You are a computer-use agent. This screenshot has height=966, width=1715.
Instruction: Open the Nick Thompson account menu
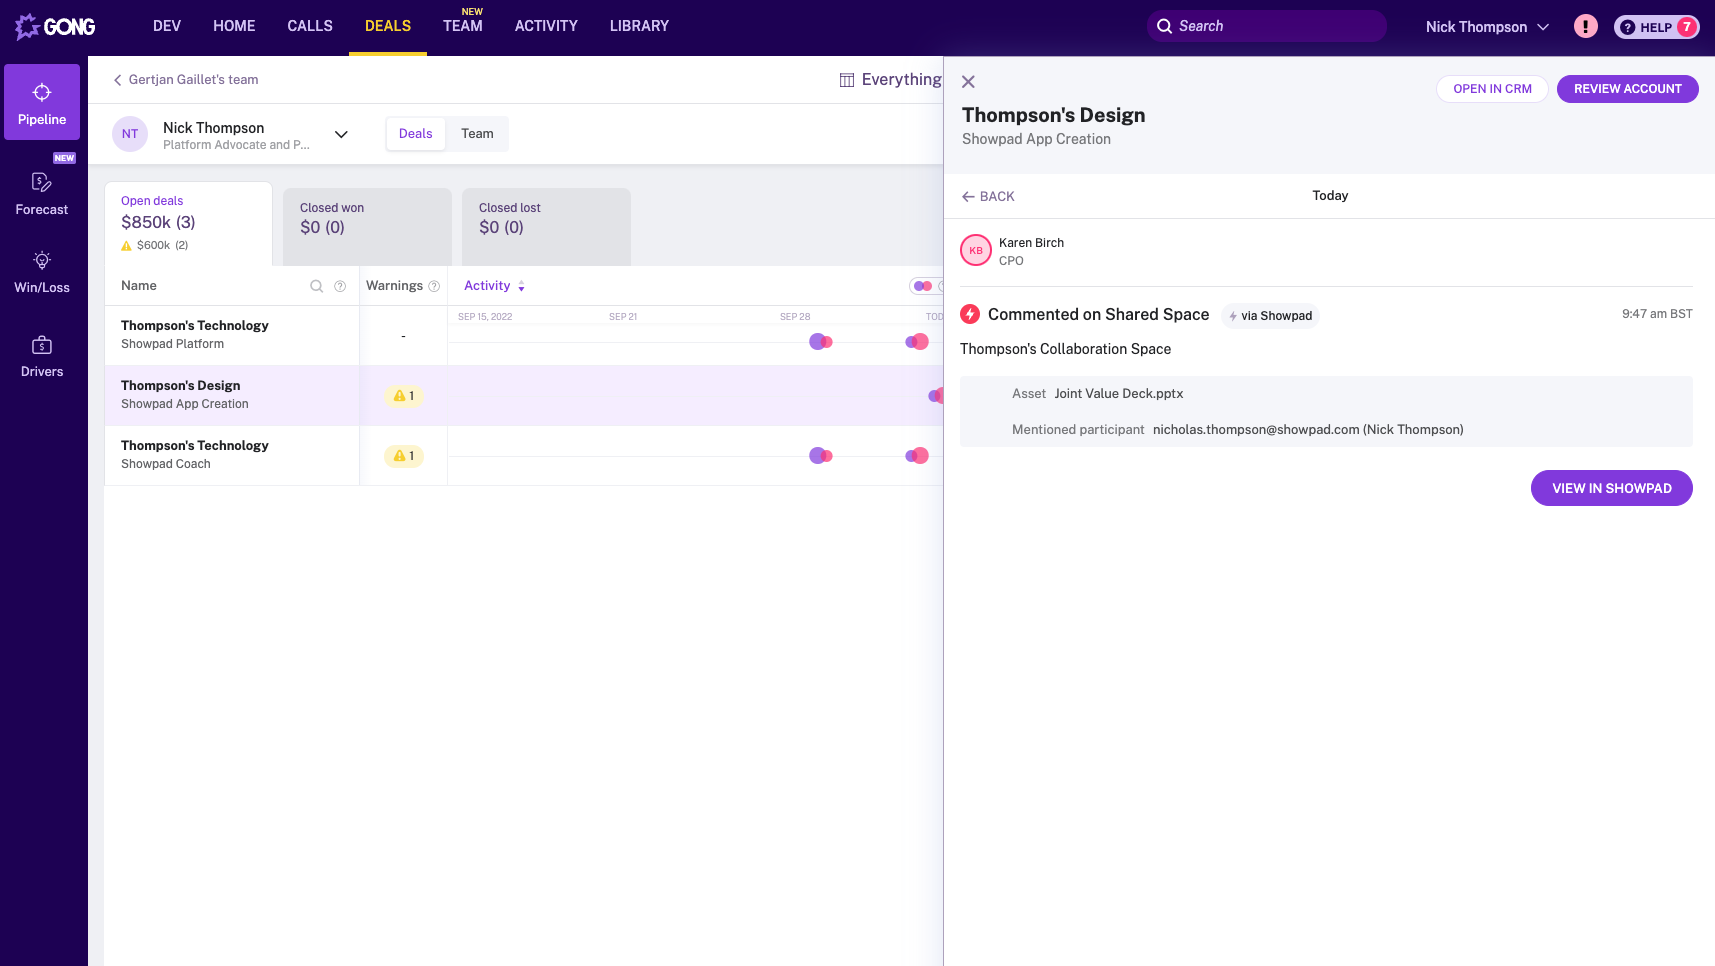(1486, 27)
